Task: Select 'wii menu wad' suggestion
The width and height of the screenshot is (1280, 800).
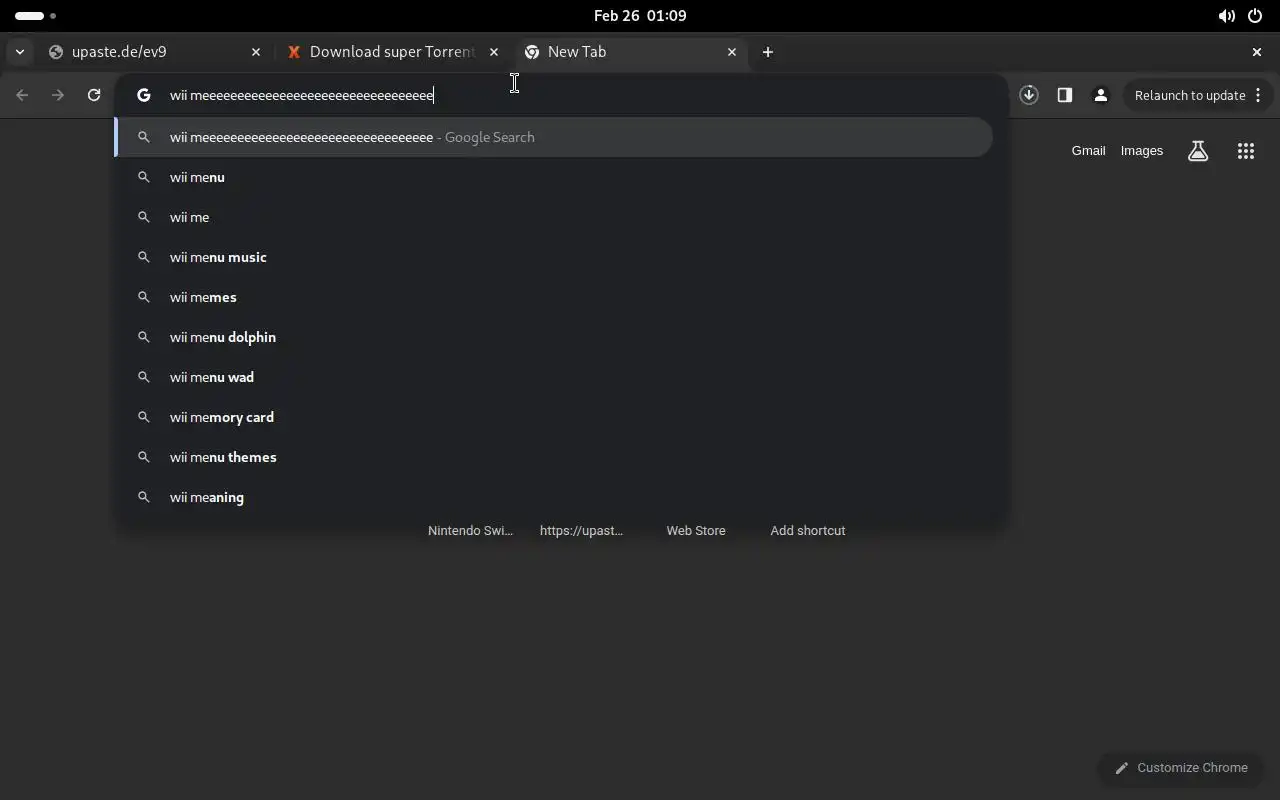Action: (555, 377)
